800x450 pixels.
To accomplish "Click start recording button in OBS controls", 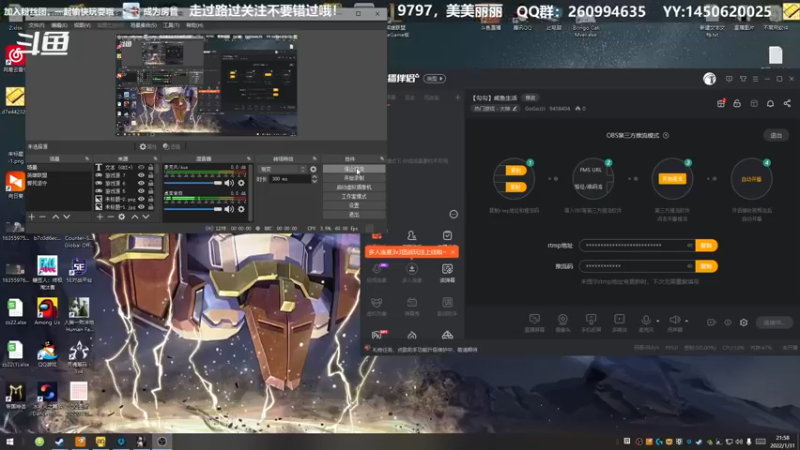I will coord(354,178).
